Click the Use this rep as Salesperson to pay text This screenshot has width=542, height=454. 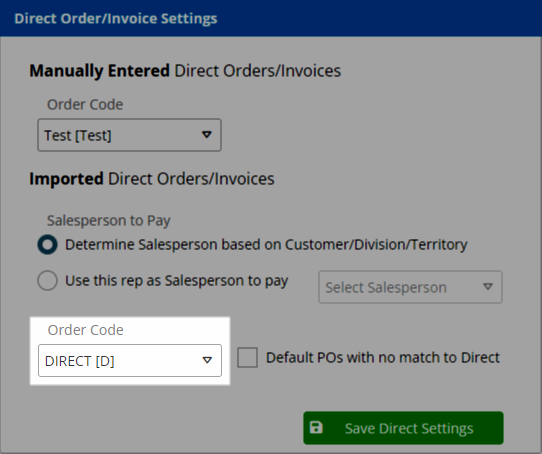[x=177, y=281]
